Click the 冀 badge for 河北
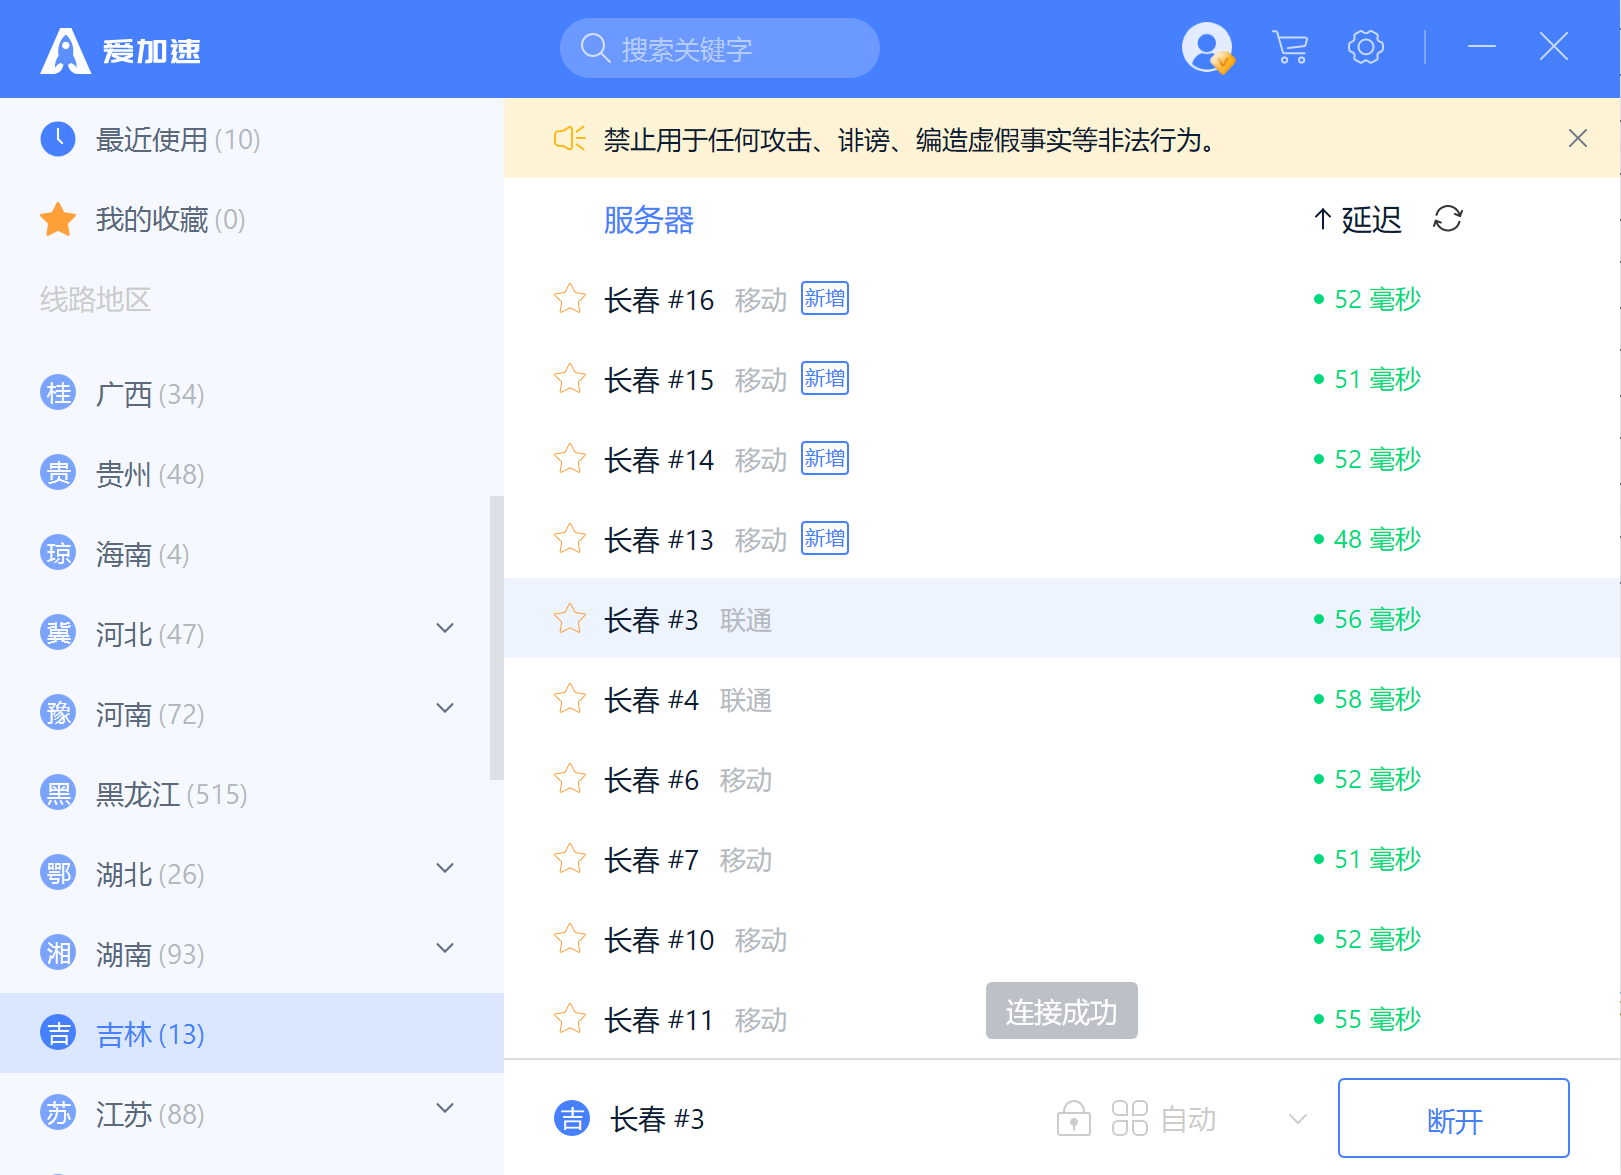This screenshot has width=1621, height=1175. pos(58,633)
